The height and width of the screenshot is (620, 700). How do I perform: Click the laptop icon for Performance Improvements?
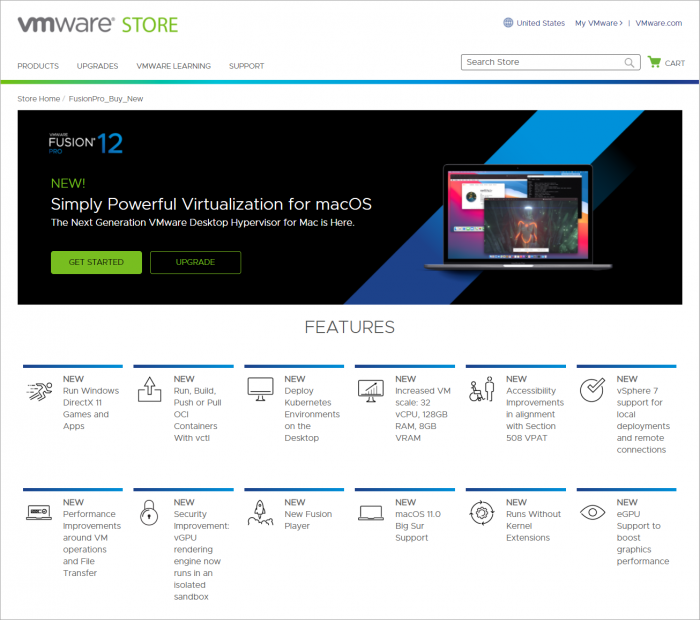[39, 512]
